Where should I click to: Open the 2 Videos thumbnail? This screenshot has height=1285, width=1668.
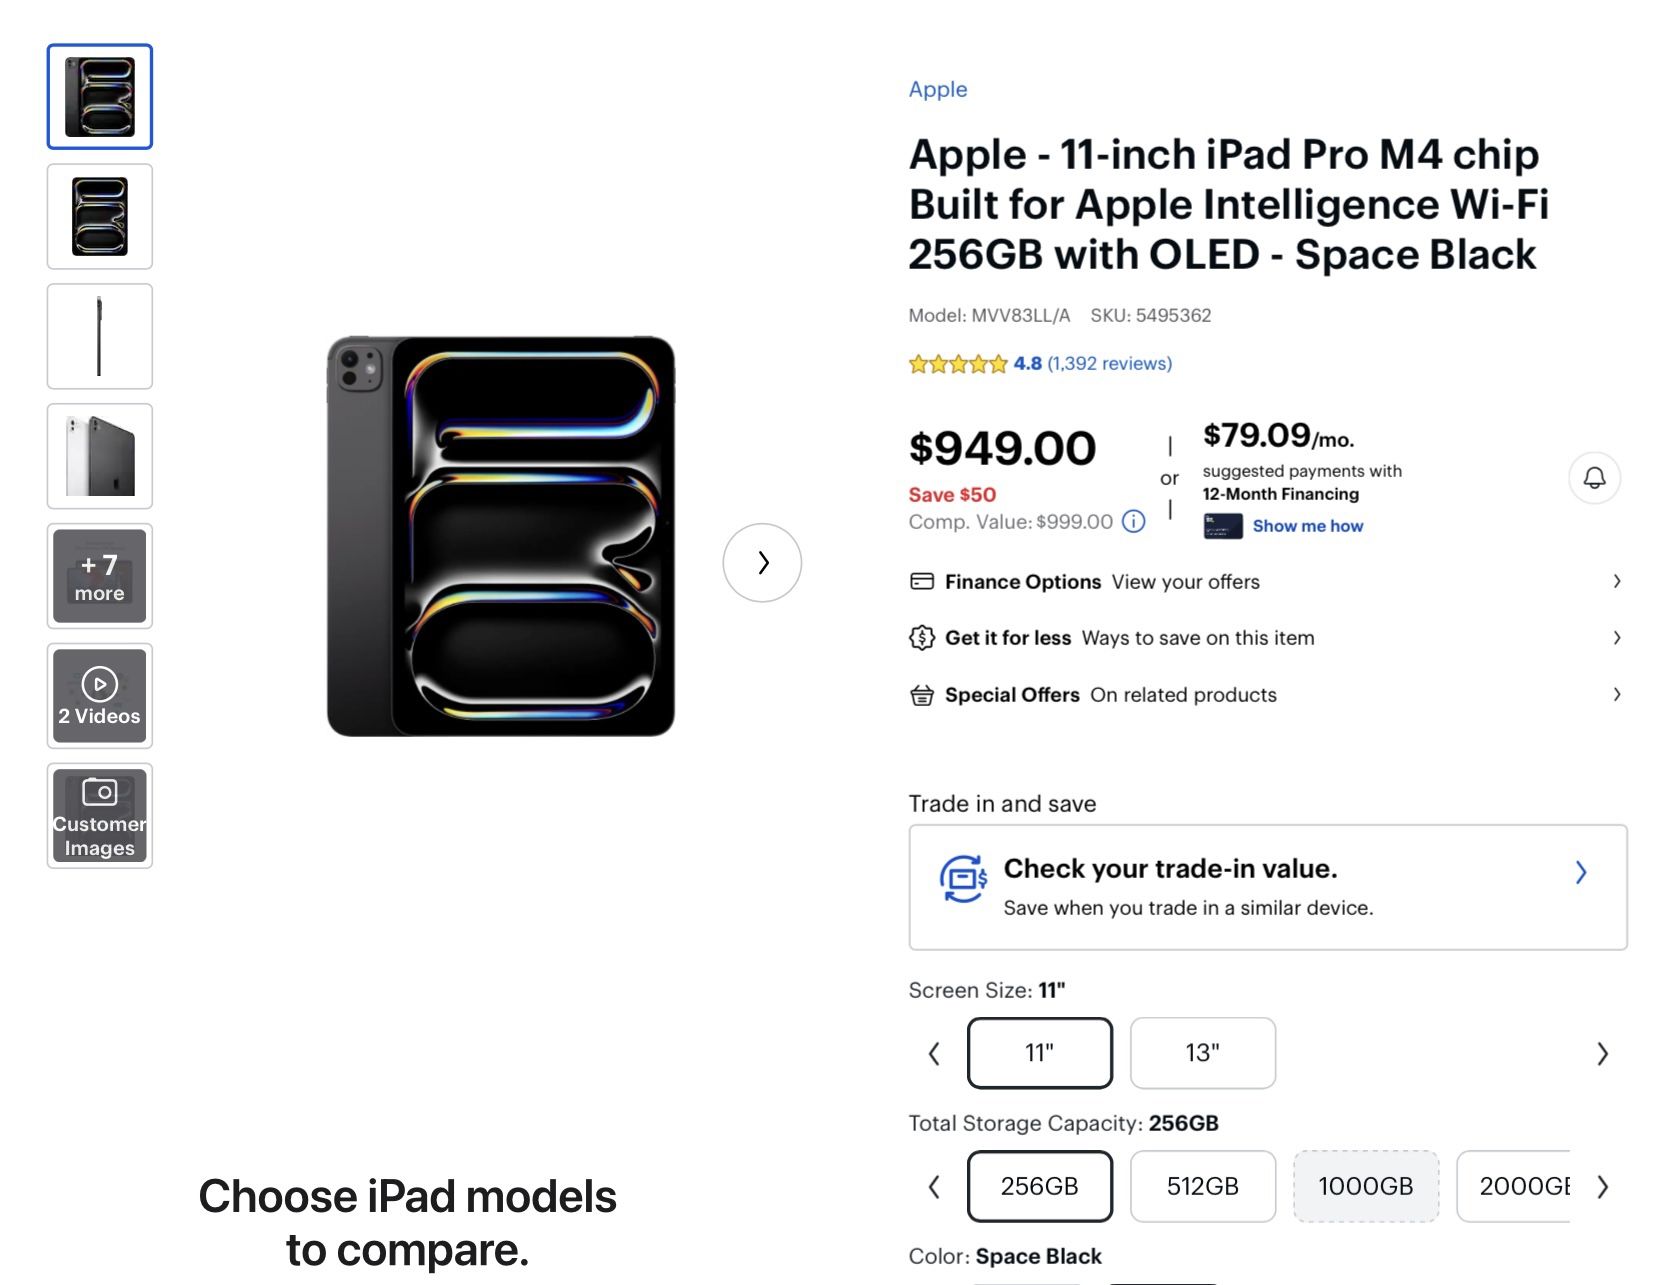click(x=100, y=696)
